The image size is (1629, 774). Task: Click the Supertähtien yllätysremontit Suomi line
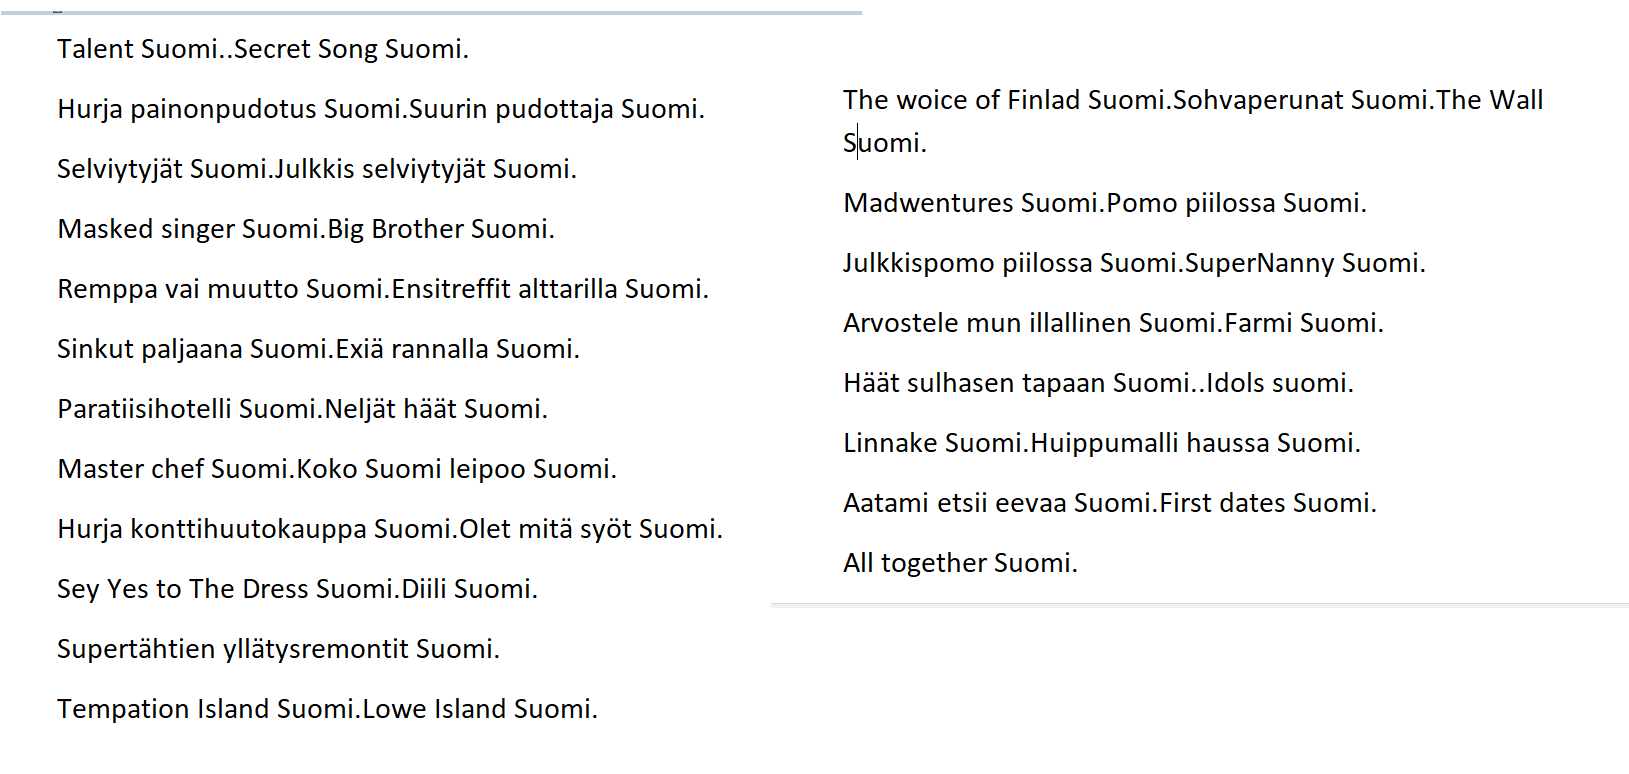pyautogui.click(x=279, y=649)
